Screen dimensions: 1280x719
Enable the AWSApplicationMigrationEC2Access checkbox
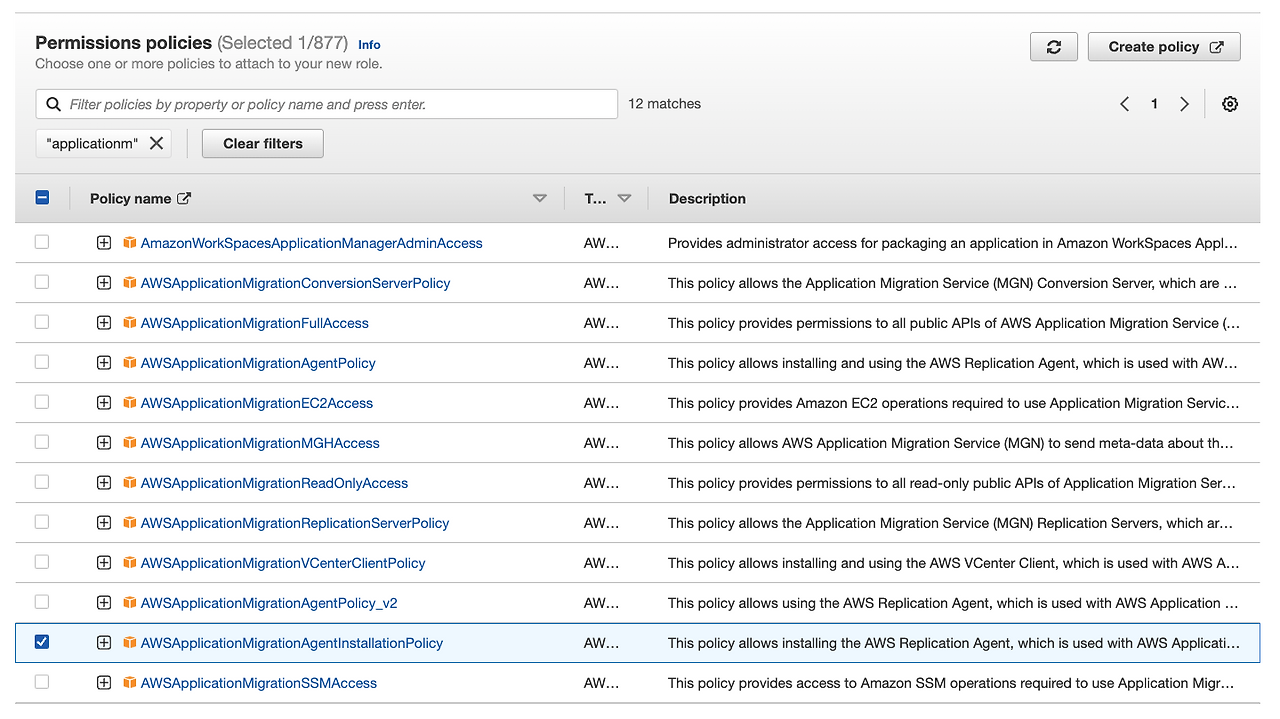point(41,402)
